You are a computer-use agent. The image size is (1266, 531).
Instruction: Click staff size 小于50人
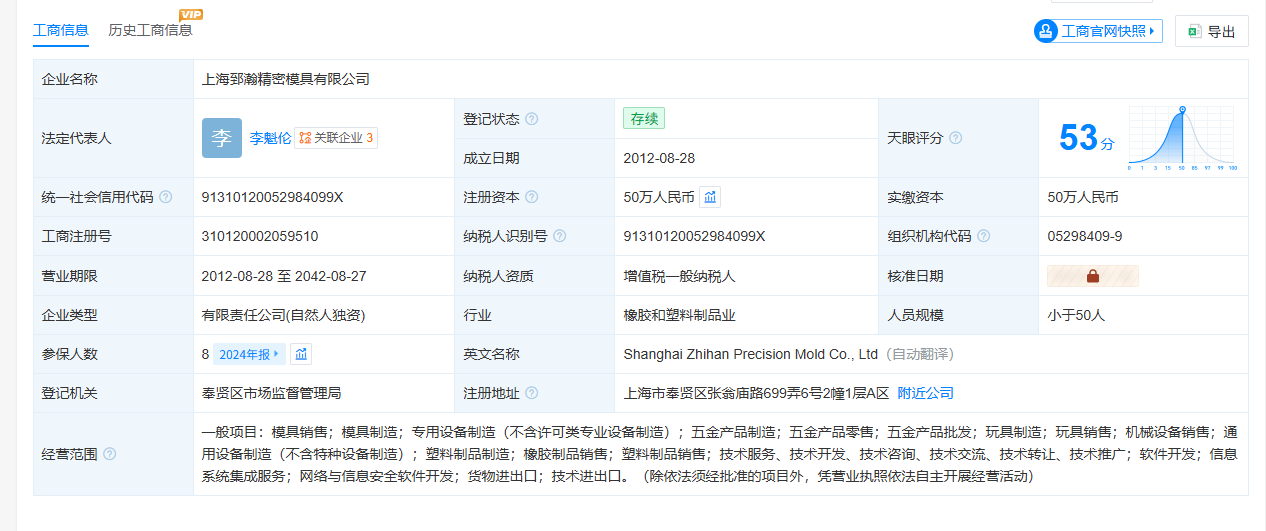(x=1076, y=315)
